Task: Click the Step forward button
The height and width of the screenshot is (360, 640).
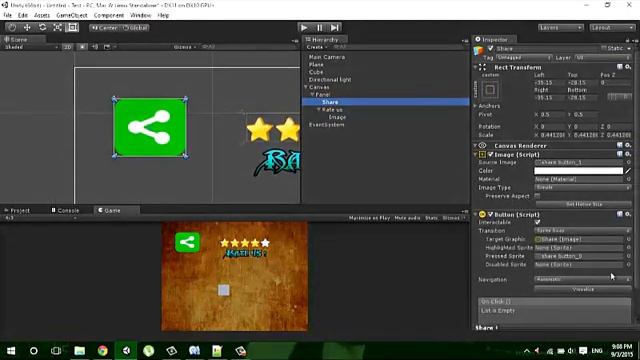Action: pos(335,27)
